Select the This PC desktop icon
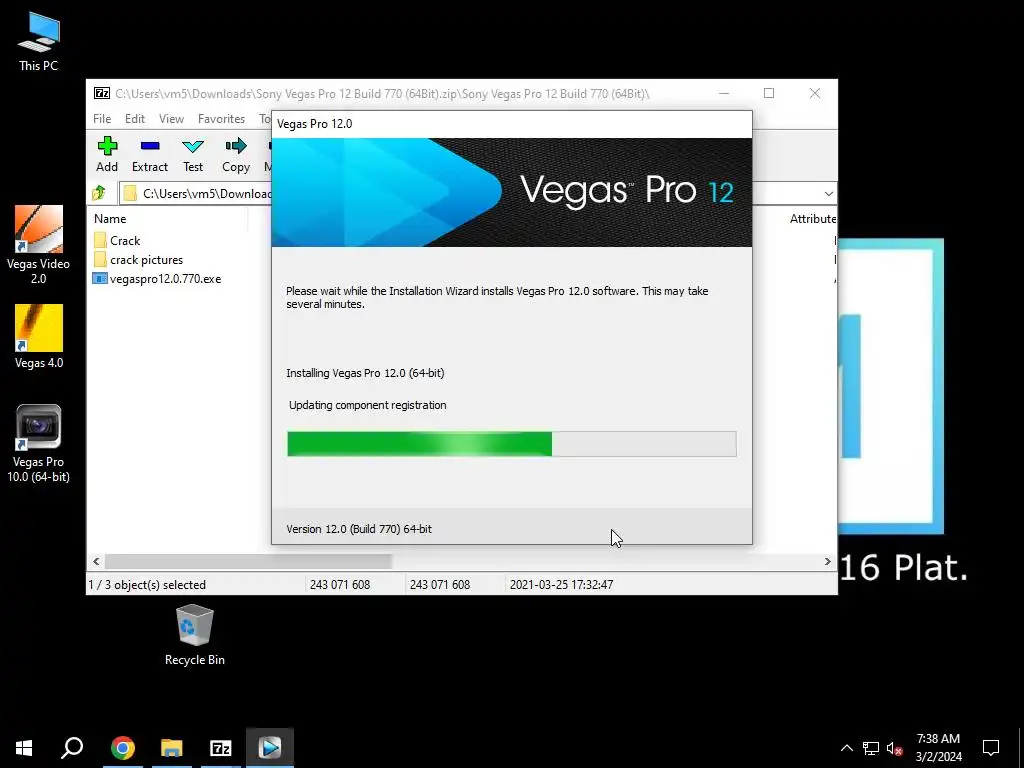Image resolution: width=1024 pixels, height=768 pixels. point(39,41)
